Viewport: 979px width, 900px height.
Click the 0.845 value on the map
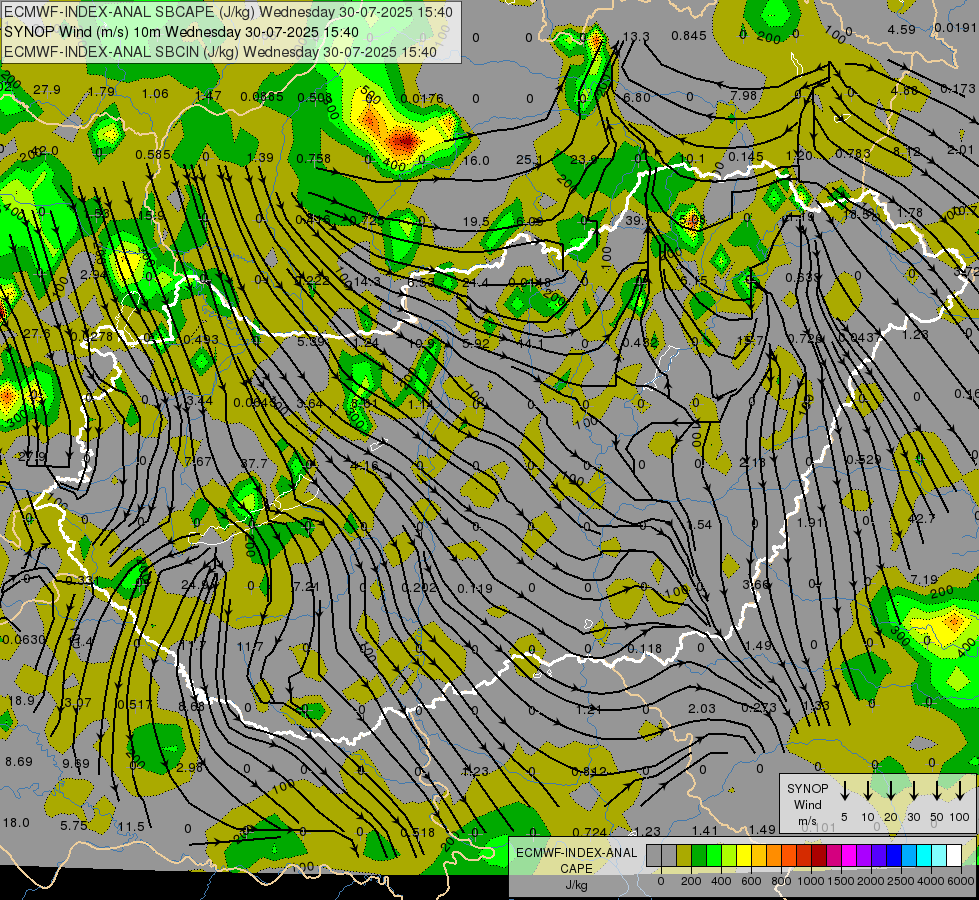pyautogui.click(x=689, y=36)
